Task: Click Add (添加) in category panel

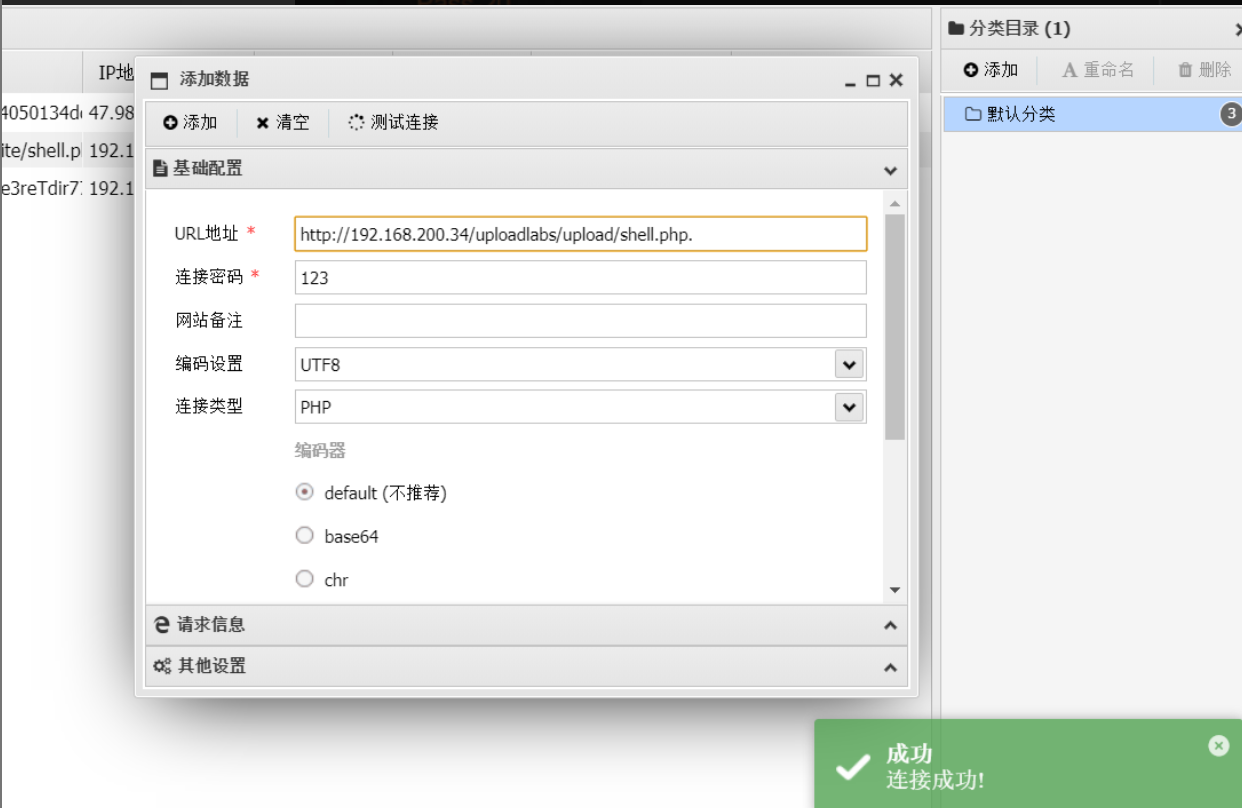Action: pyautogui.click(x=990, y=70)
